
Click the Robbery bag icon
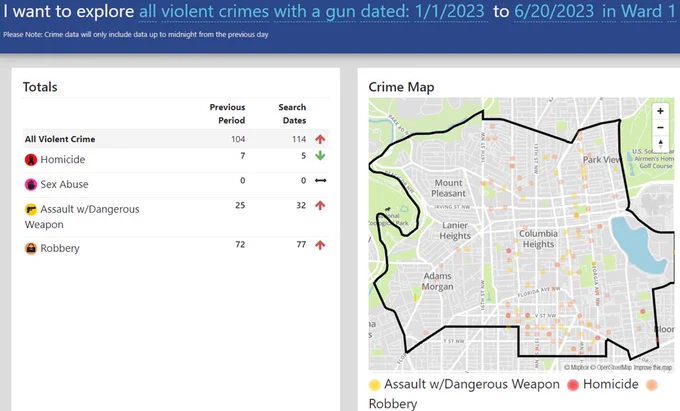31,248
